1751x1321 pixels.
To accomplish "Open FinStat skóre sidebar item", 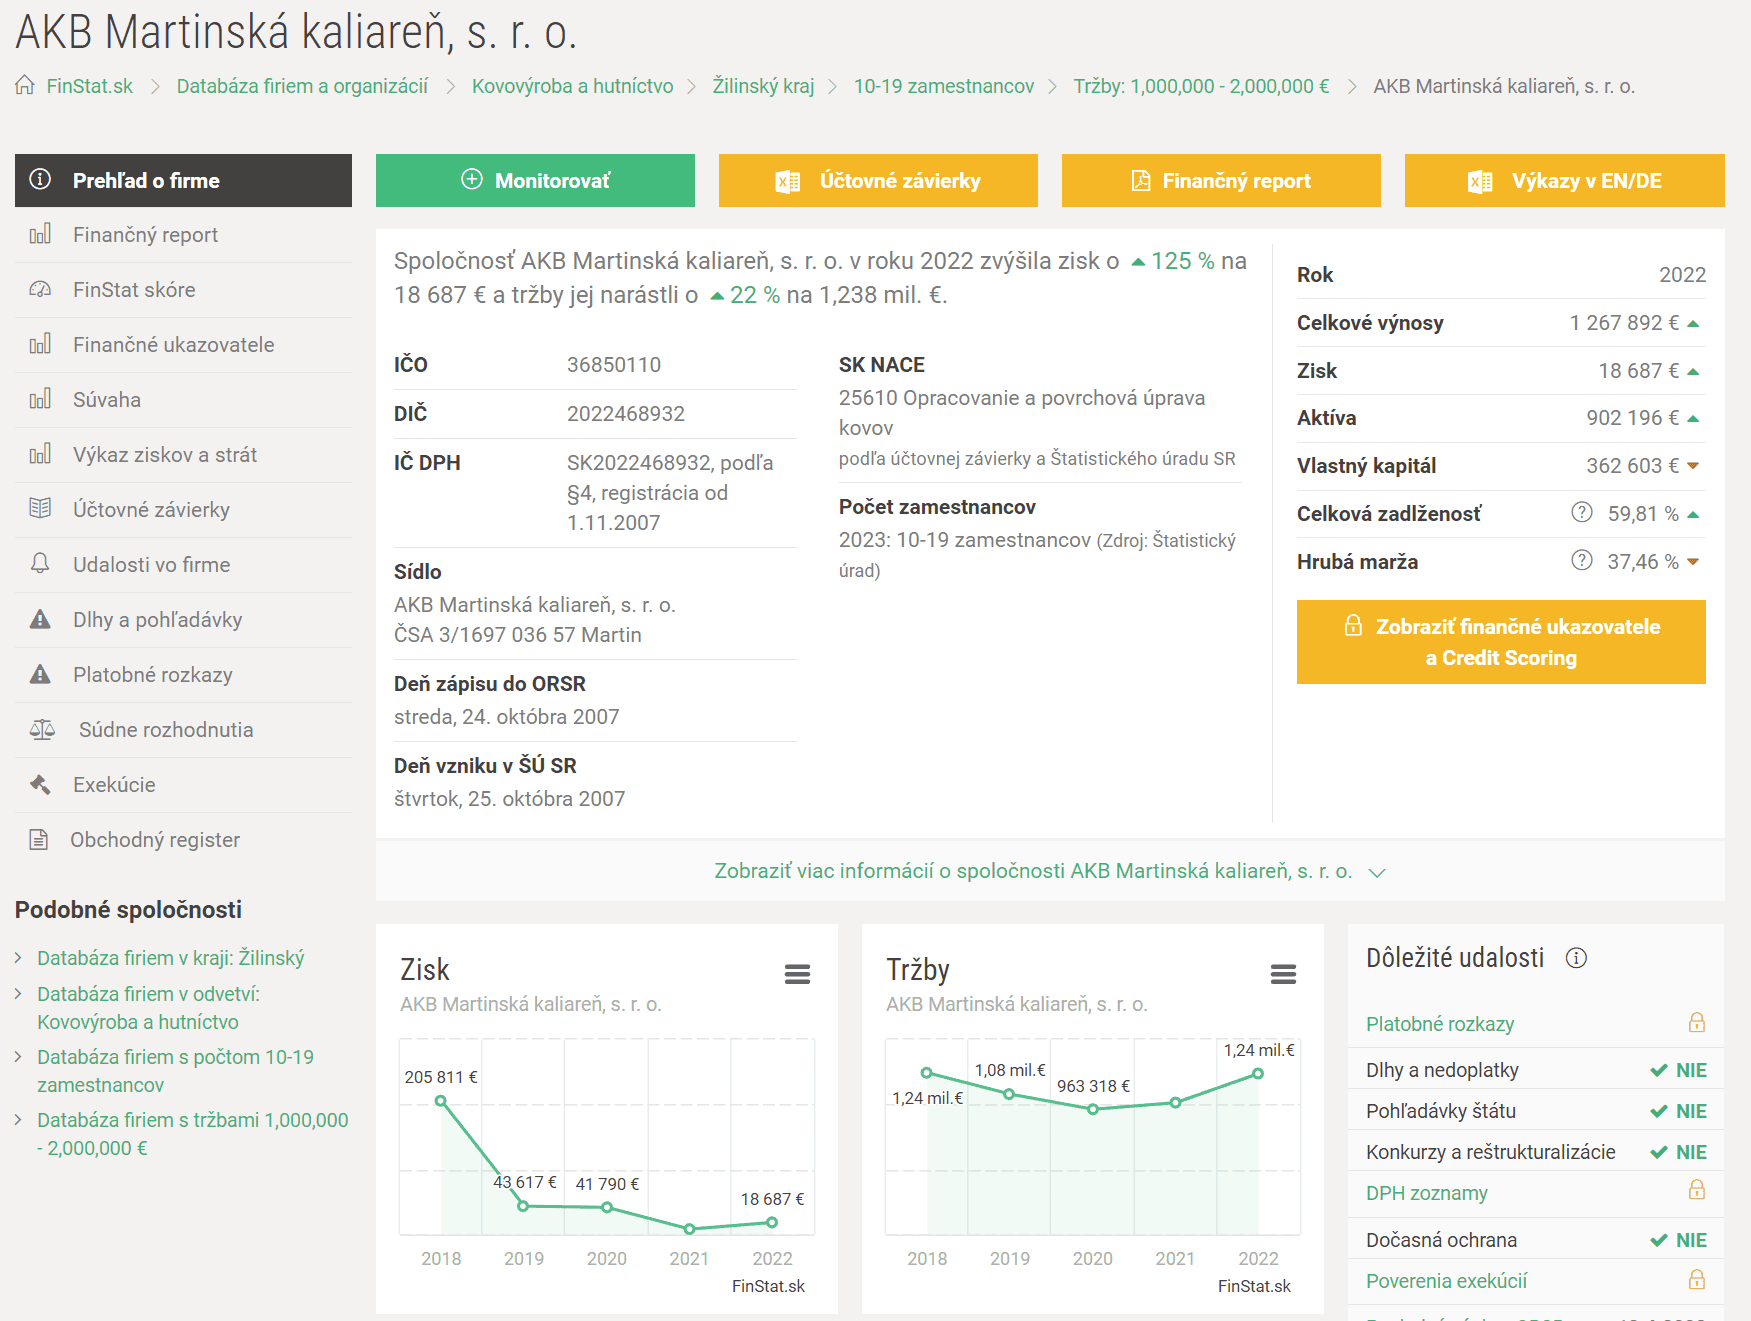I will [x=134, y=290].
